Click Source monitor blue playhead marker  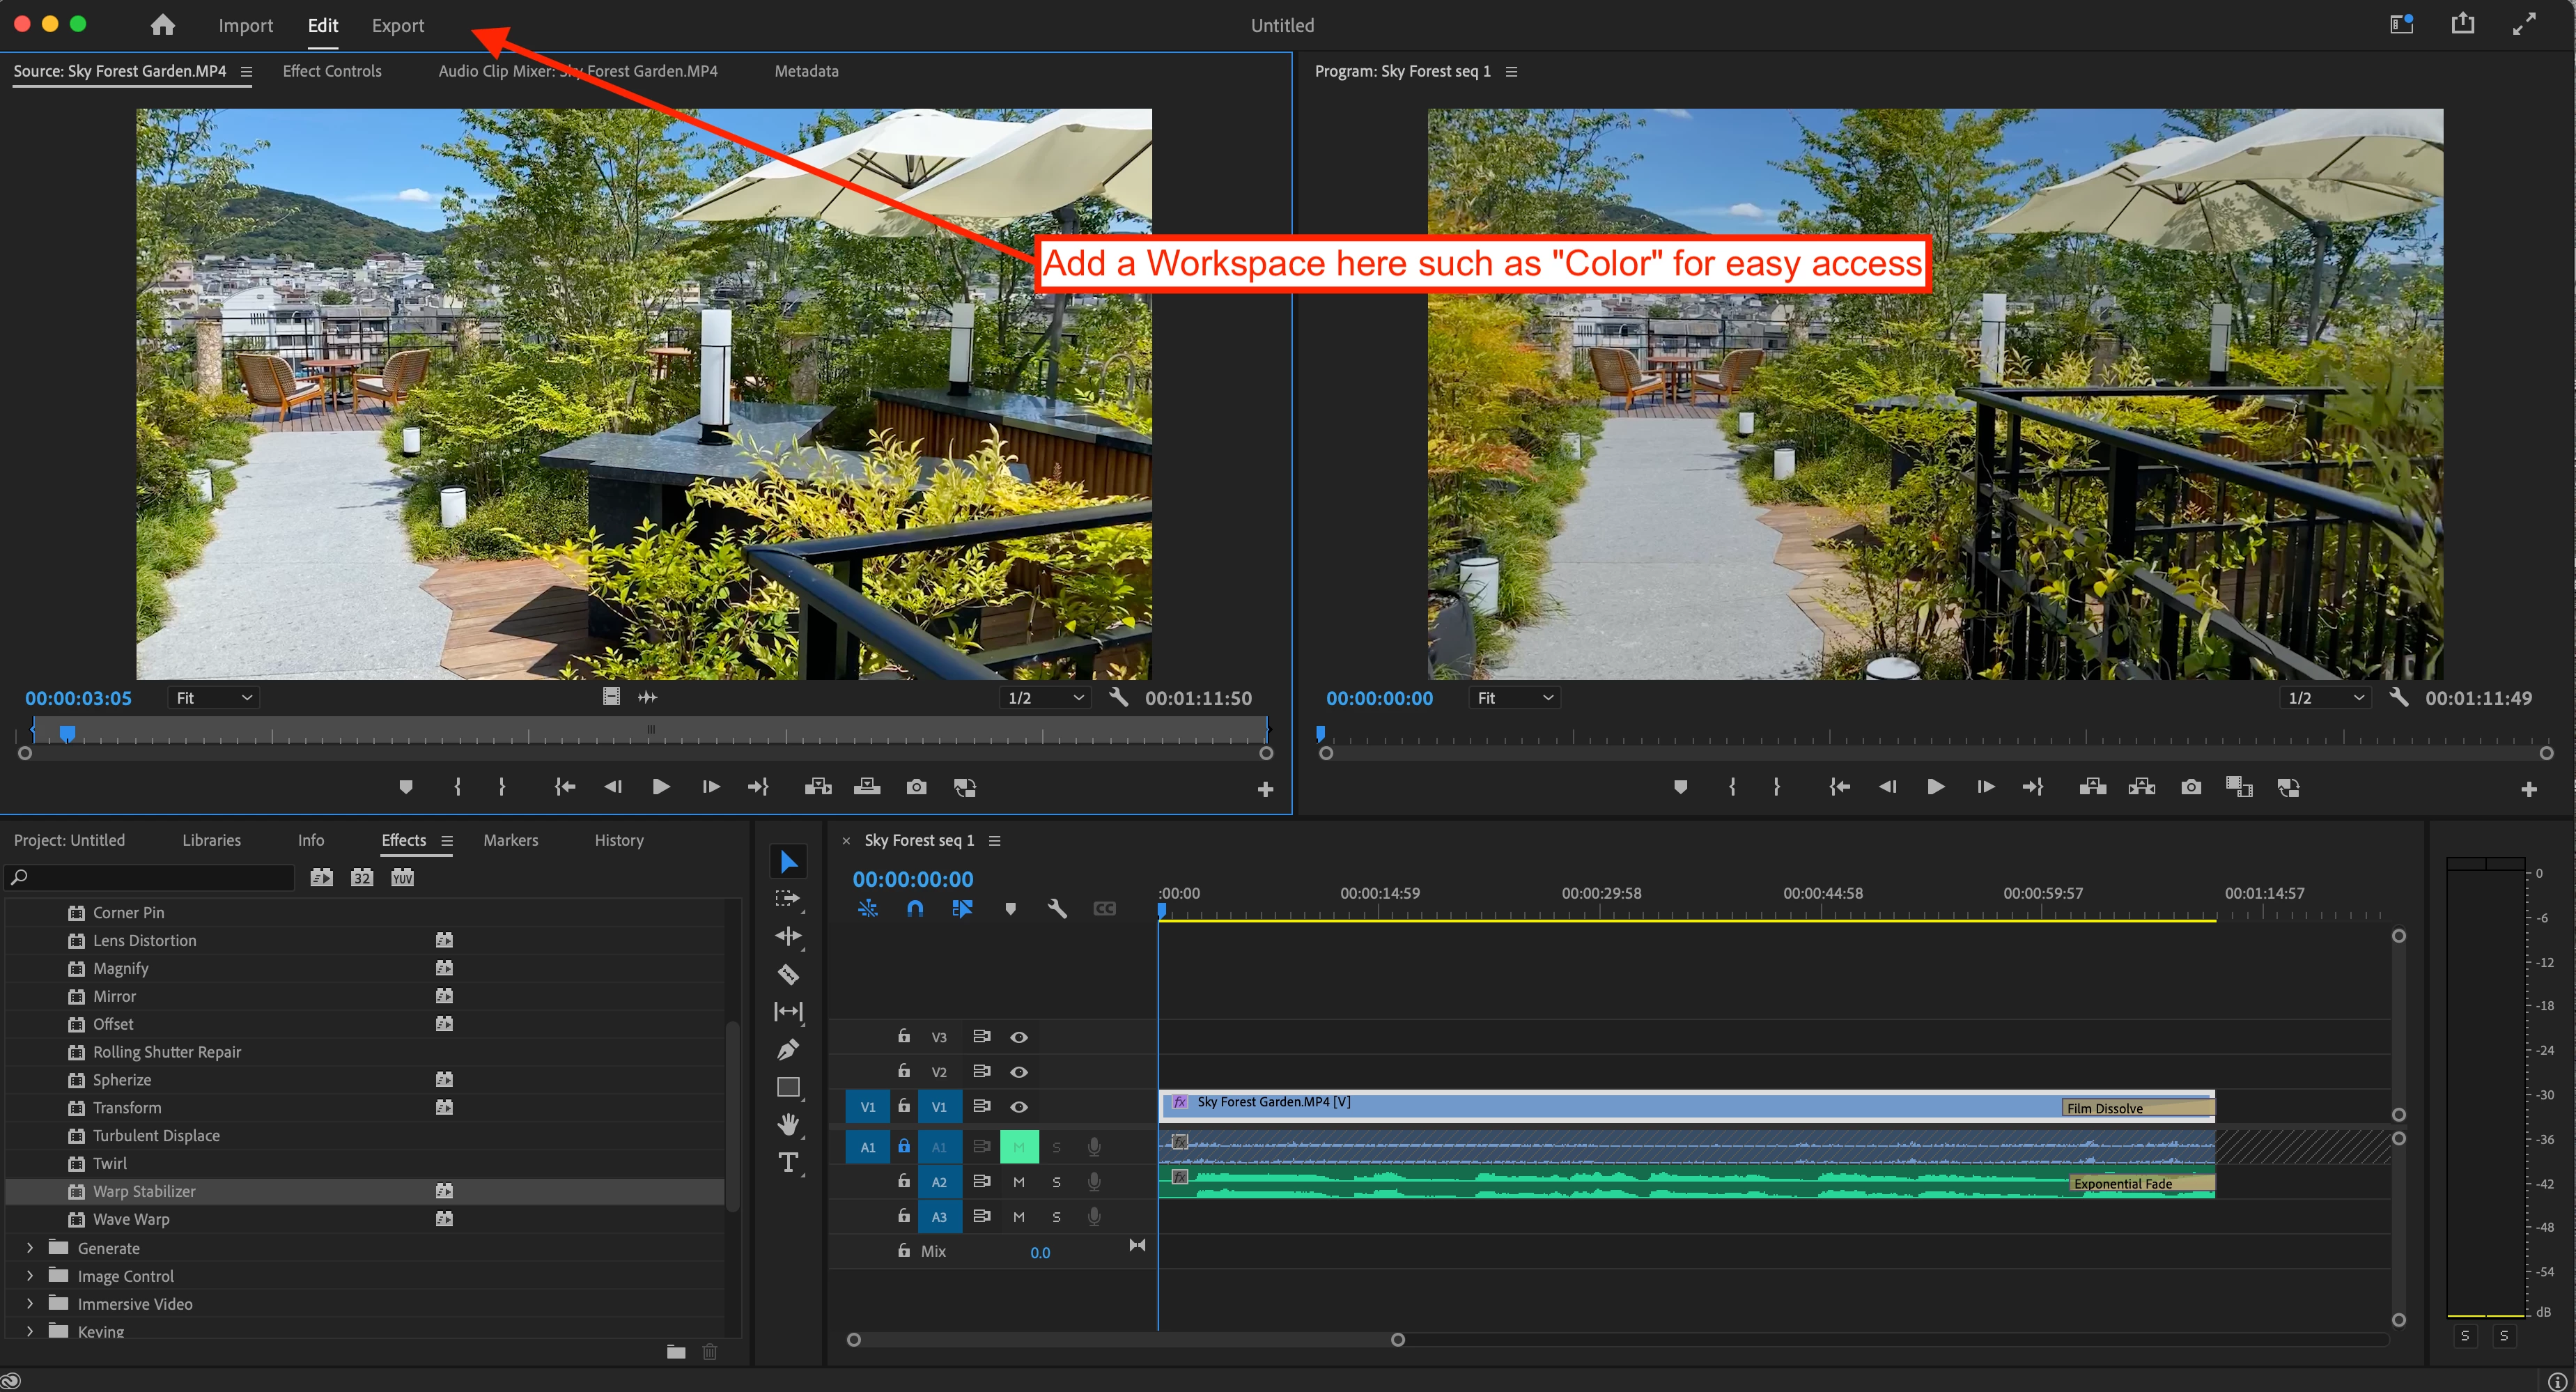click(x=67, y=733)
